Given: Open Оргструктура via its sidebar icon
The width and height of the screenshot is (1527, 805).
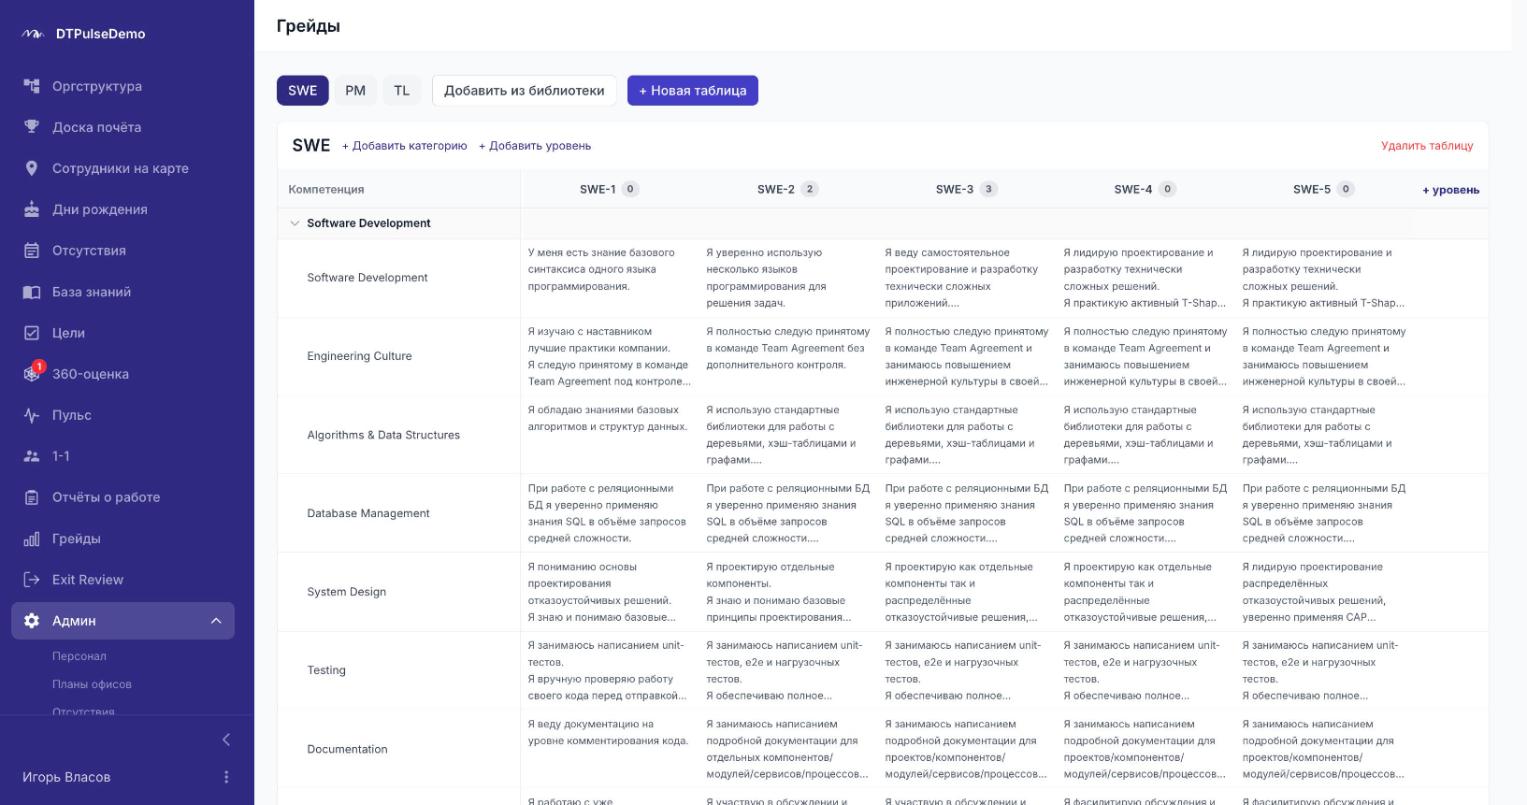Looking at the screenshot, I should coord(32,86).
